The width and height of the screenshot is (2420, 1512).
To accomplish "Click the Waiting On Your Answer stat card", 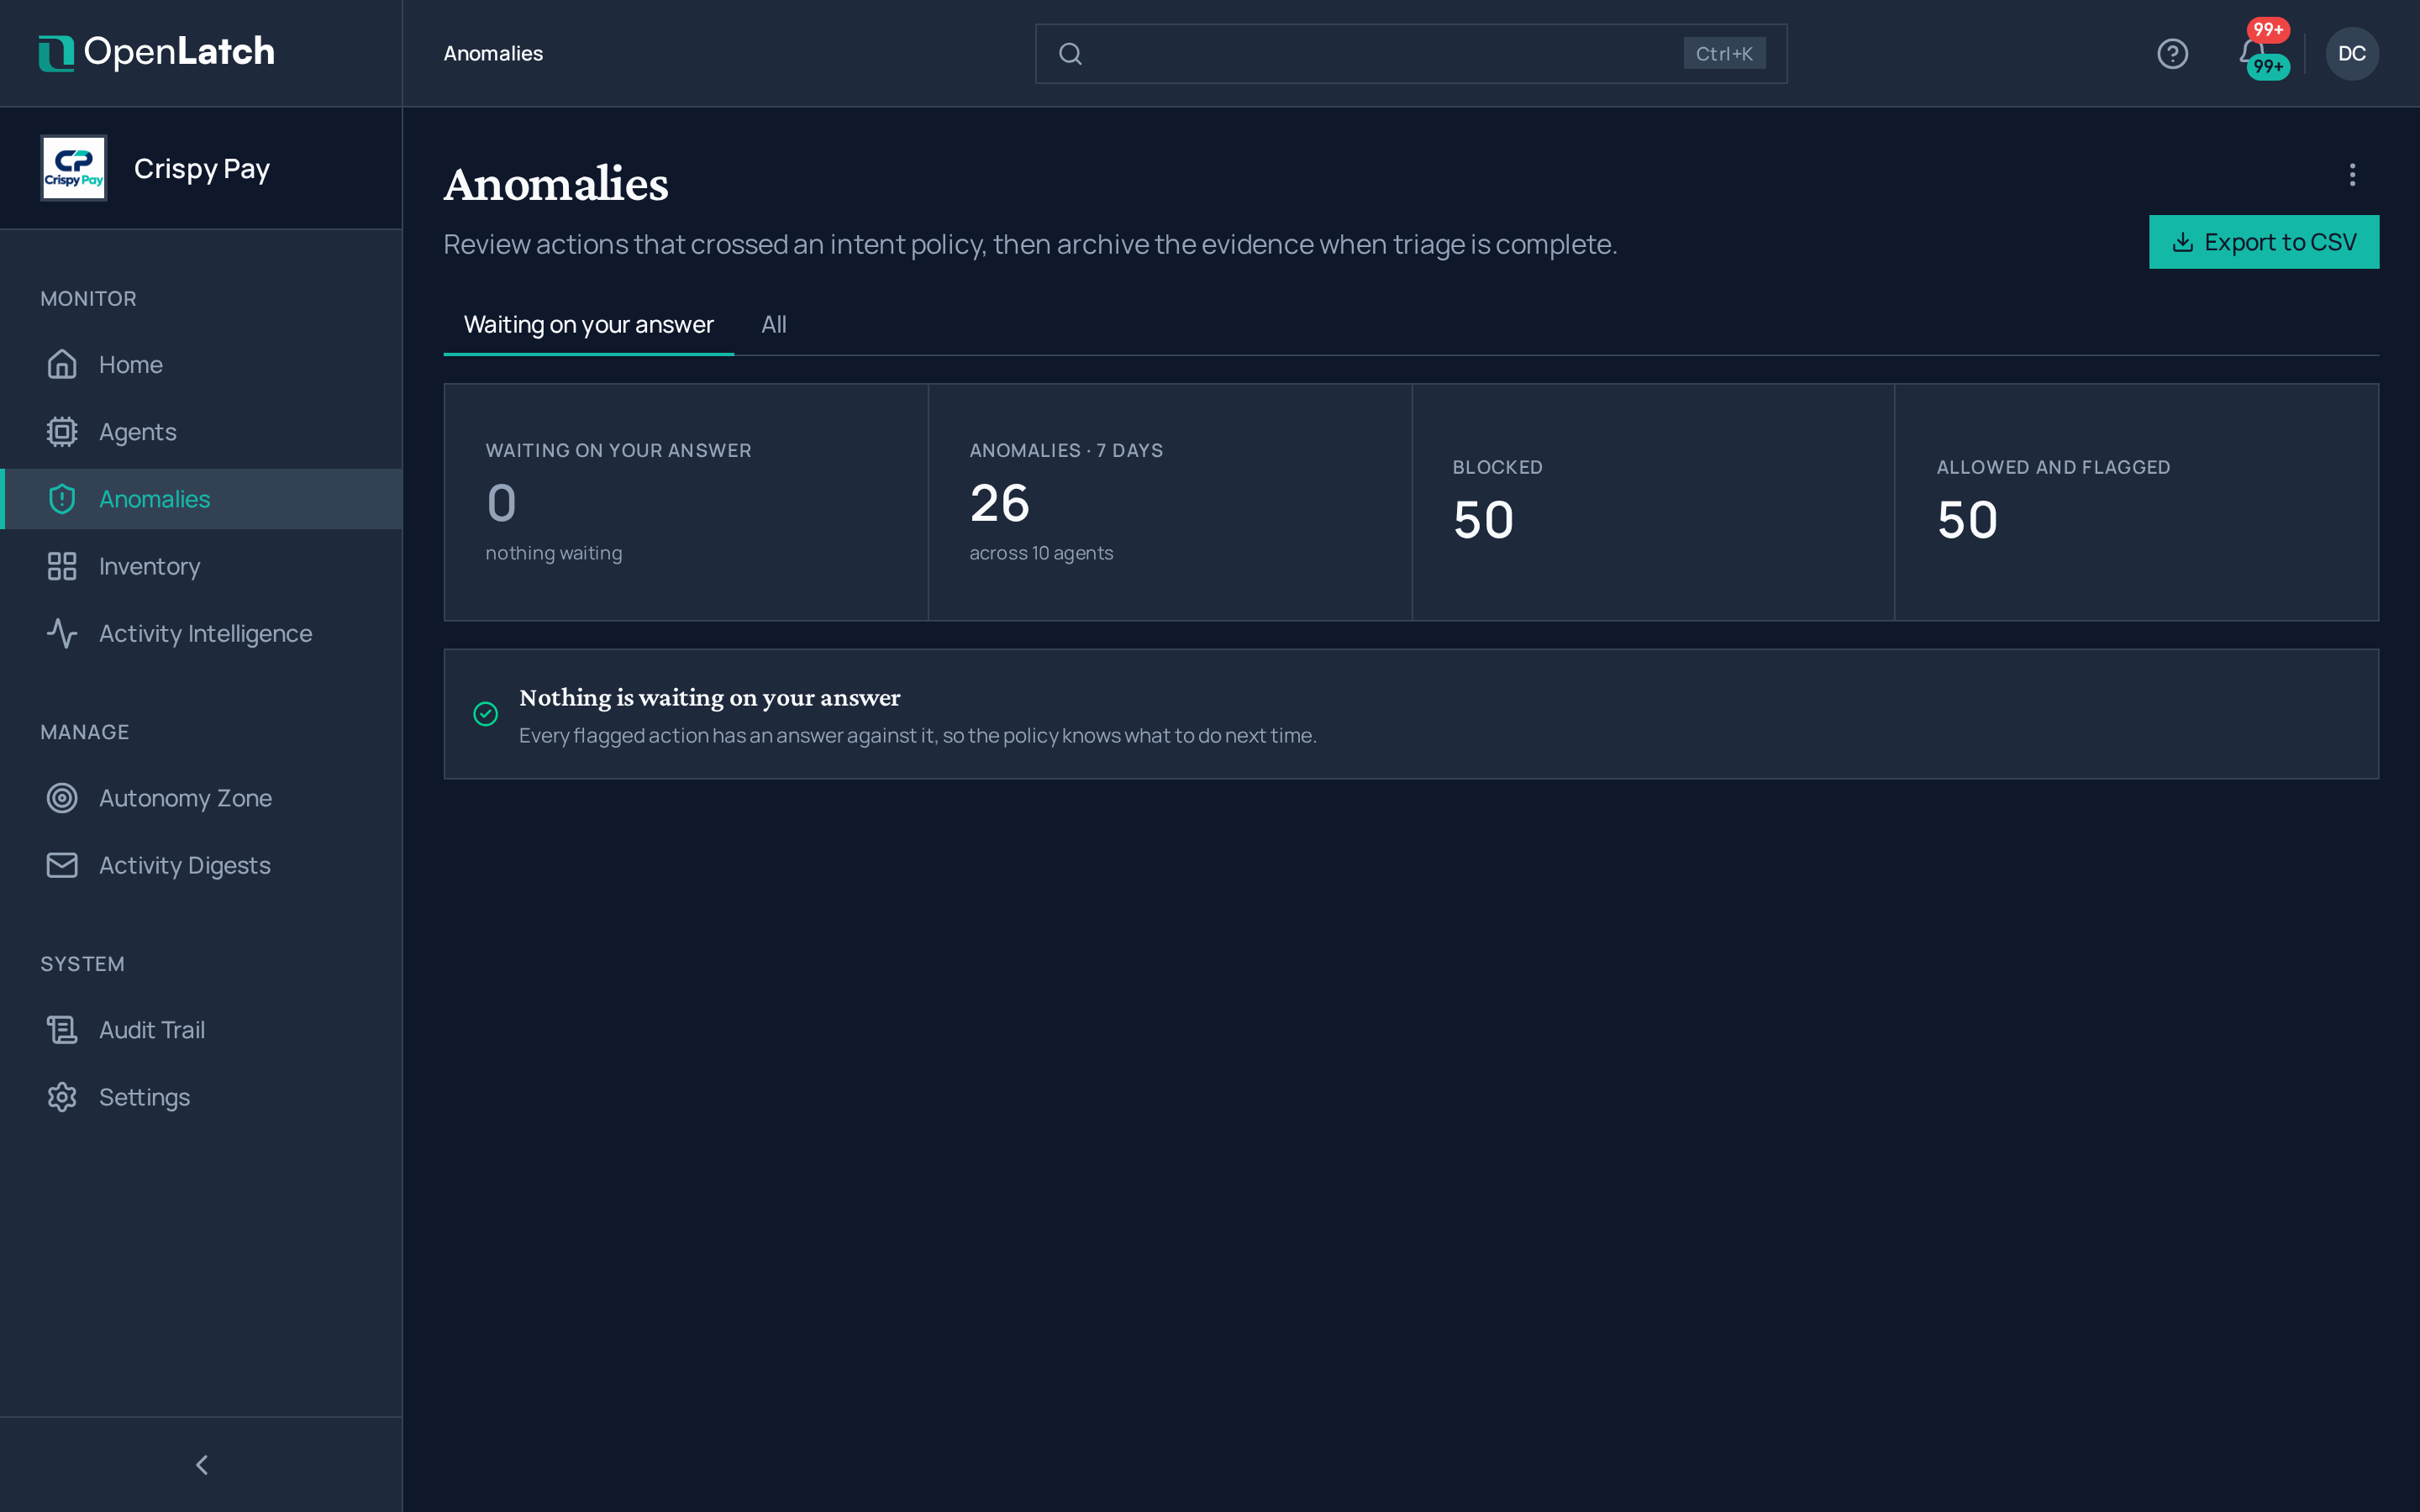I will tap(686, 502).
